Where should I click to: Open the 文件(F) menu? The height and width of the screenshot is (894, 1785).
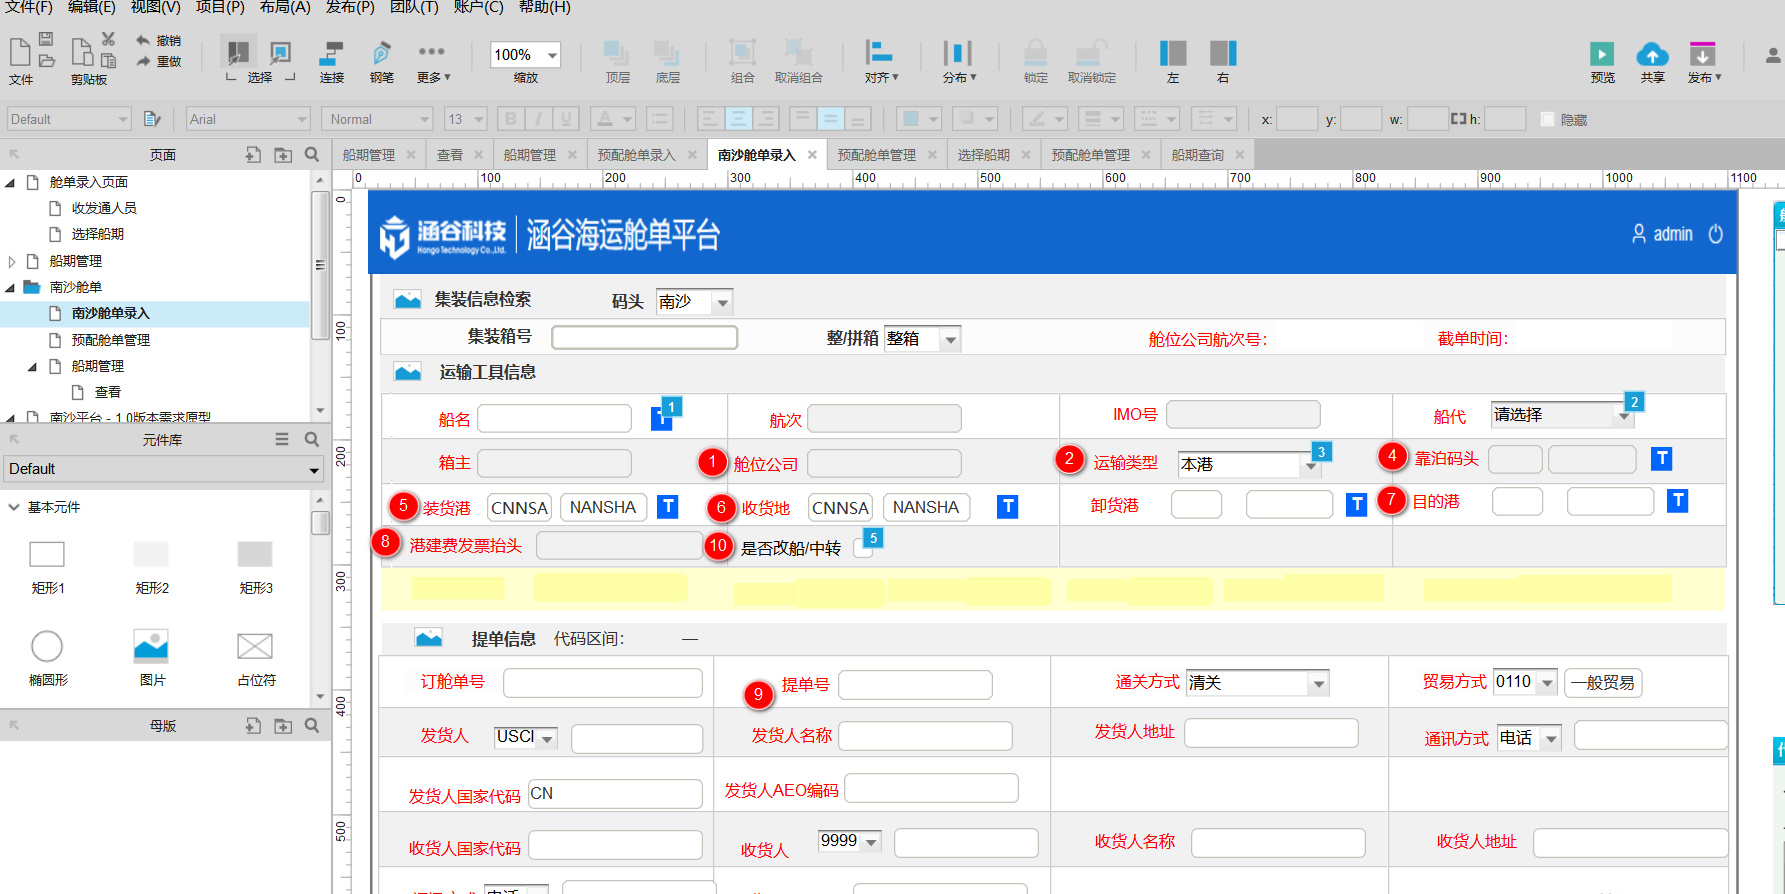(29, 7)
